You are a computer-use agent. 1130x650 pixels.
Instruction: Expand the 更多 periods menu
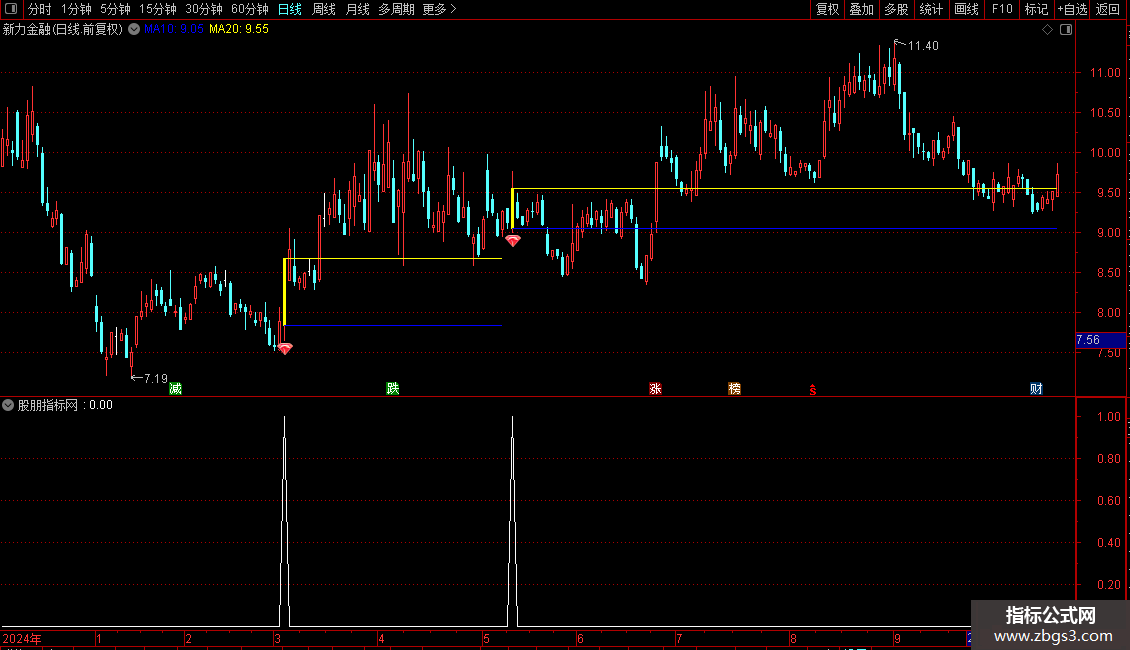440,9
